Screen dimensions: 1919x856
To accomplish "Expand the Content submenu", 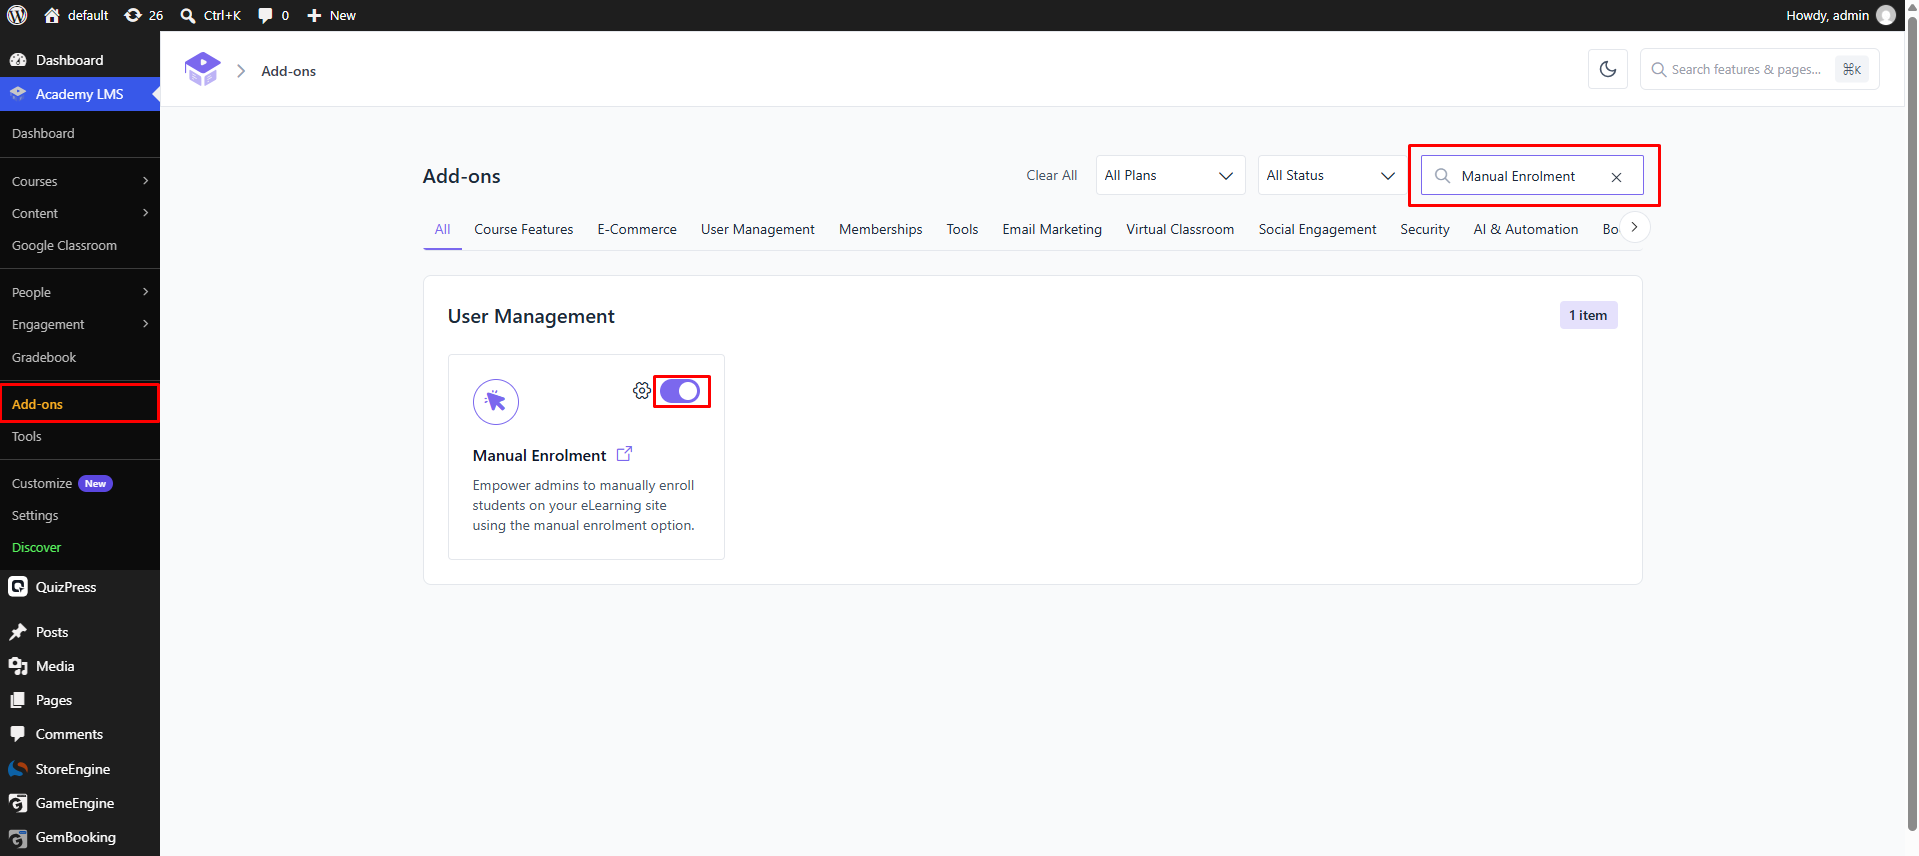I will click(80, 213).
